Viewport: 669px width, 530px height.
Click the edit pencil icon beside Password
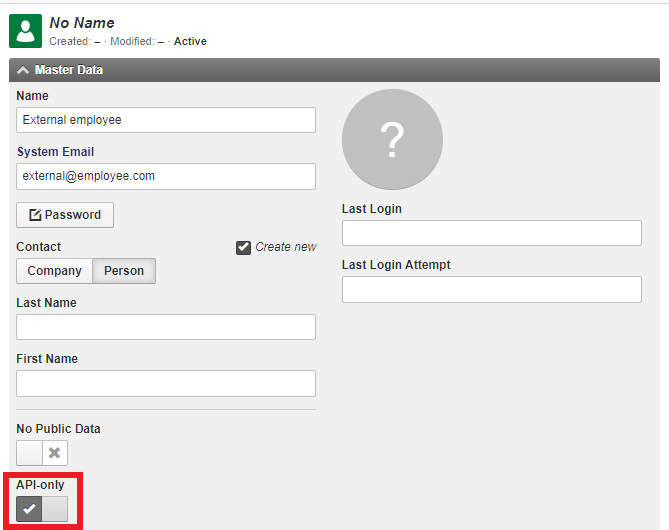coord(35,215)
